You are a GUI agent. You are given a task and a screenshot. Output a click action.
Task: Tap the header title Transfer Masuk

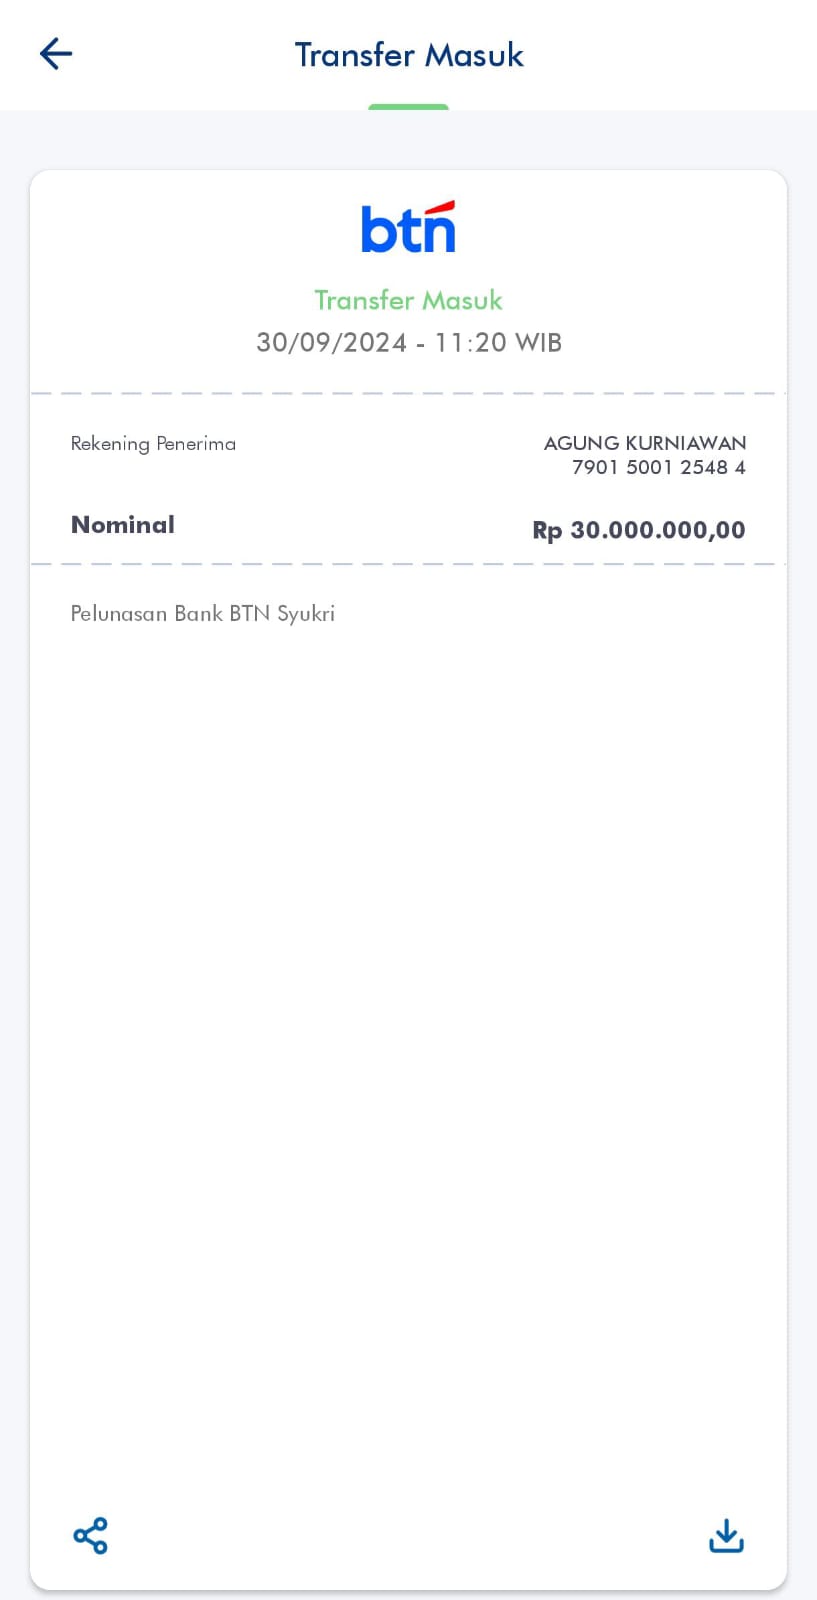[x=408, y=55]
